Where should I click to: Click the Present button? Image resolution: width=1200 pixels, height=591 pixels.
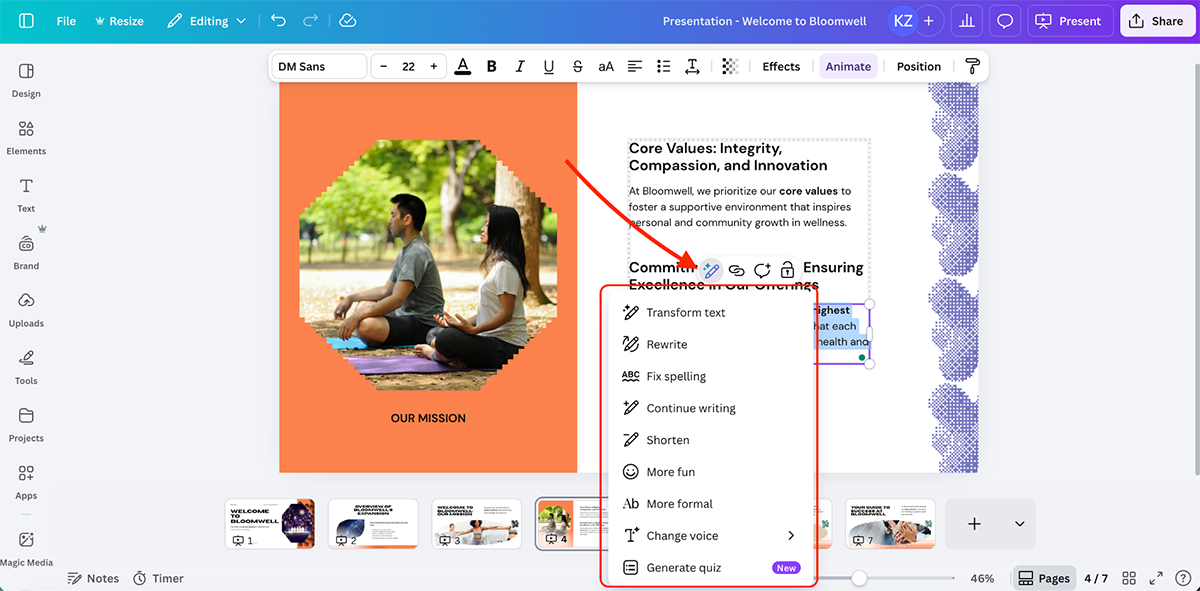1070,20
